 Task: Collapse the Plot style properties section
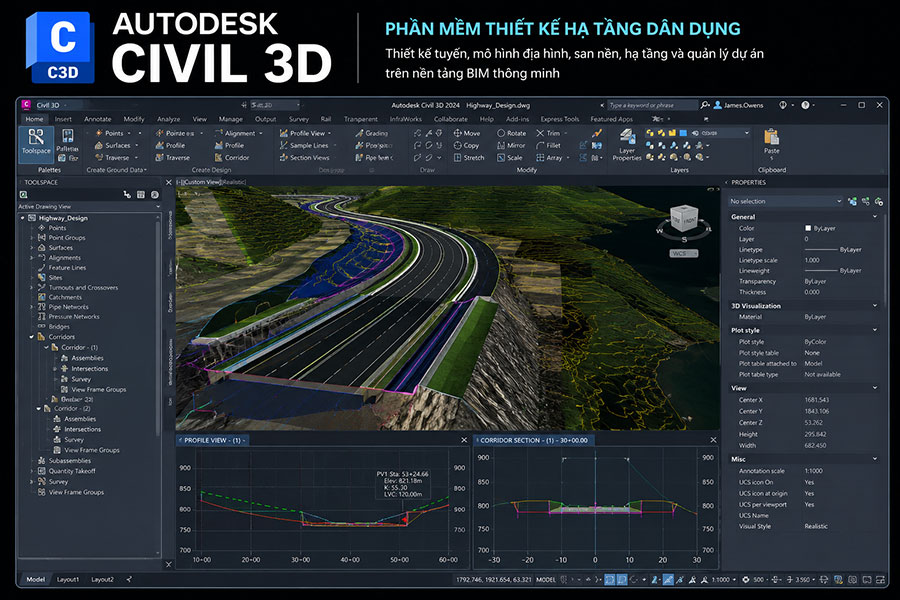click(875, 330)
